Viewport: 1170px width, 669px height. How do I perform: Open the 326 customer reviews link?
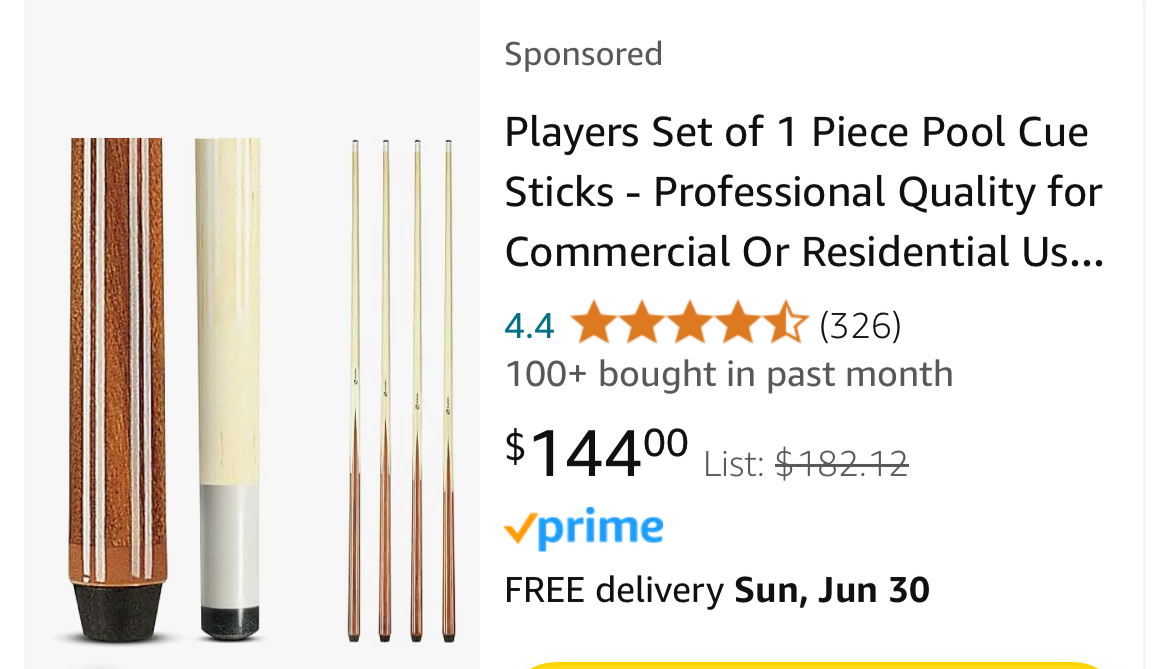(860, 325)
